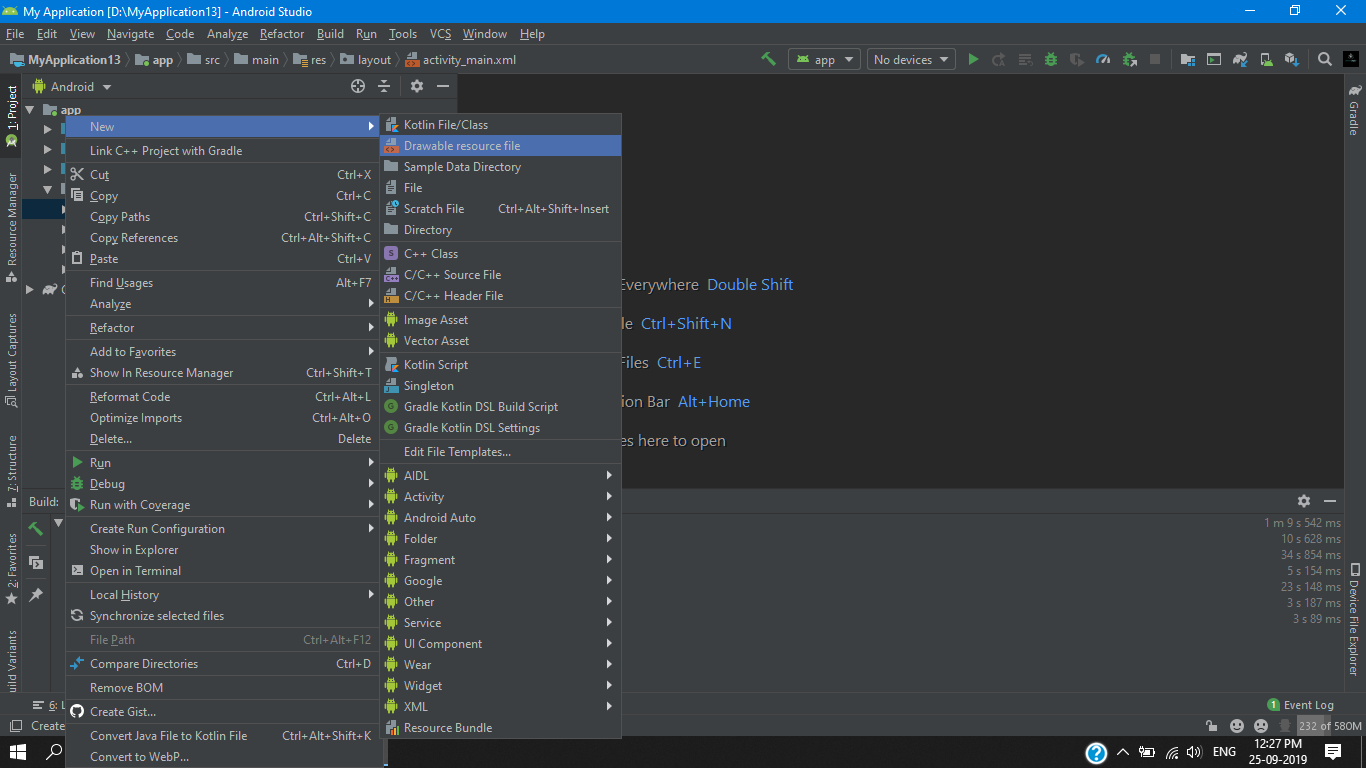Viewport: 1366px width, 768px height.
Task: Open the Android project view dropdown
Action: 72,87
